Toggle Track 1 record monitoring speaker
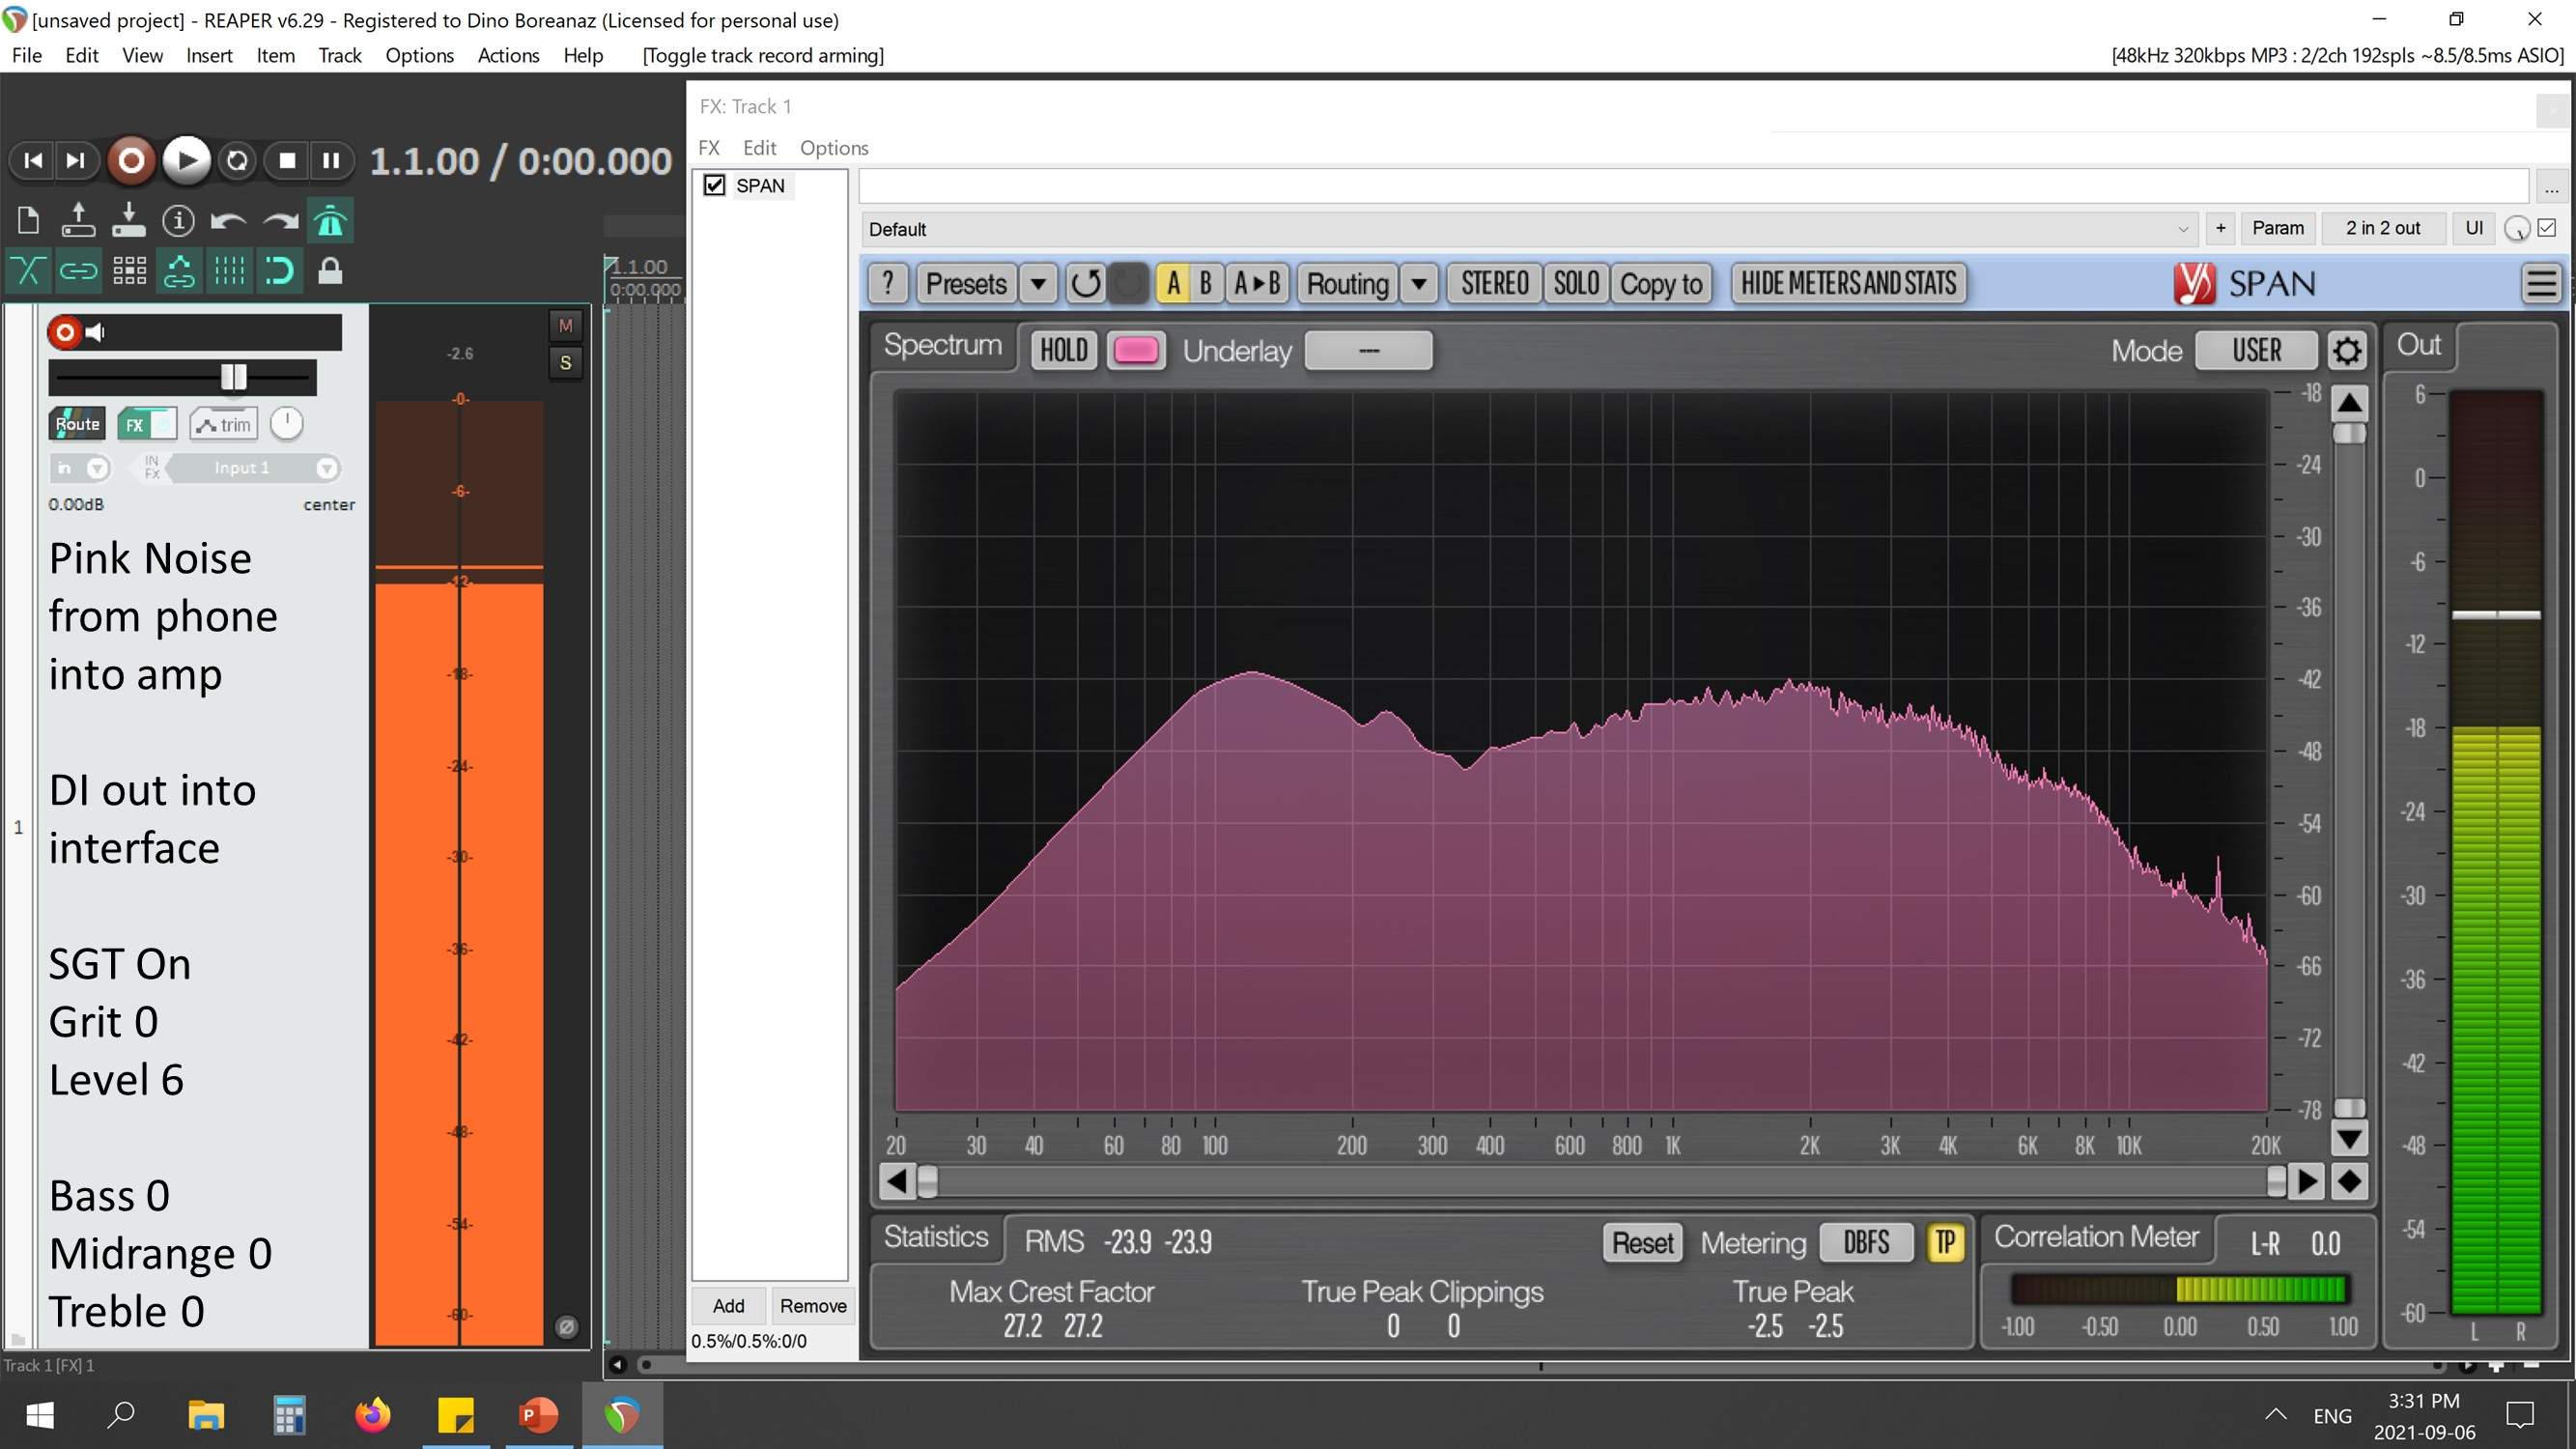 96,332
